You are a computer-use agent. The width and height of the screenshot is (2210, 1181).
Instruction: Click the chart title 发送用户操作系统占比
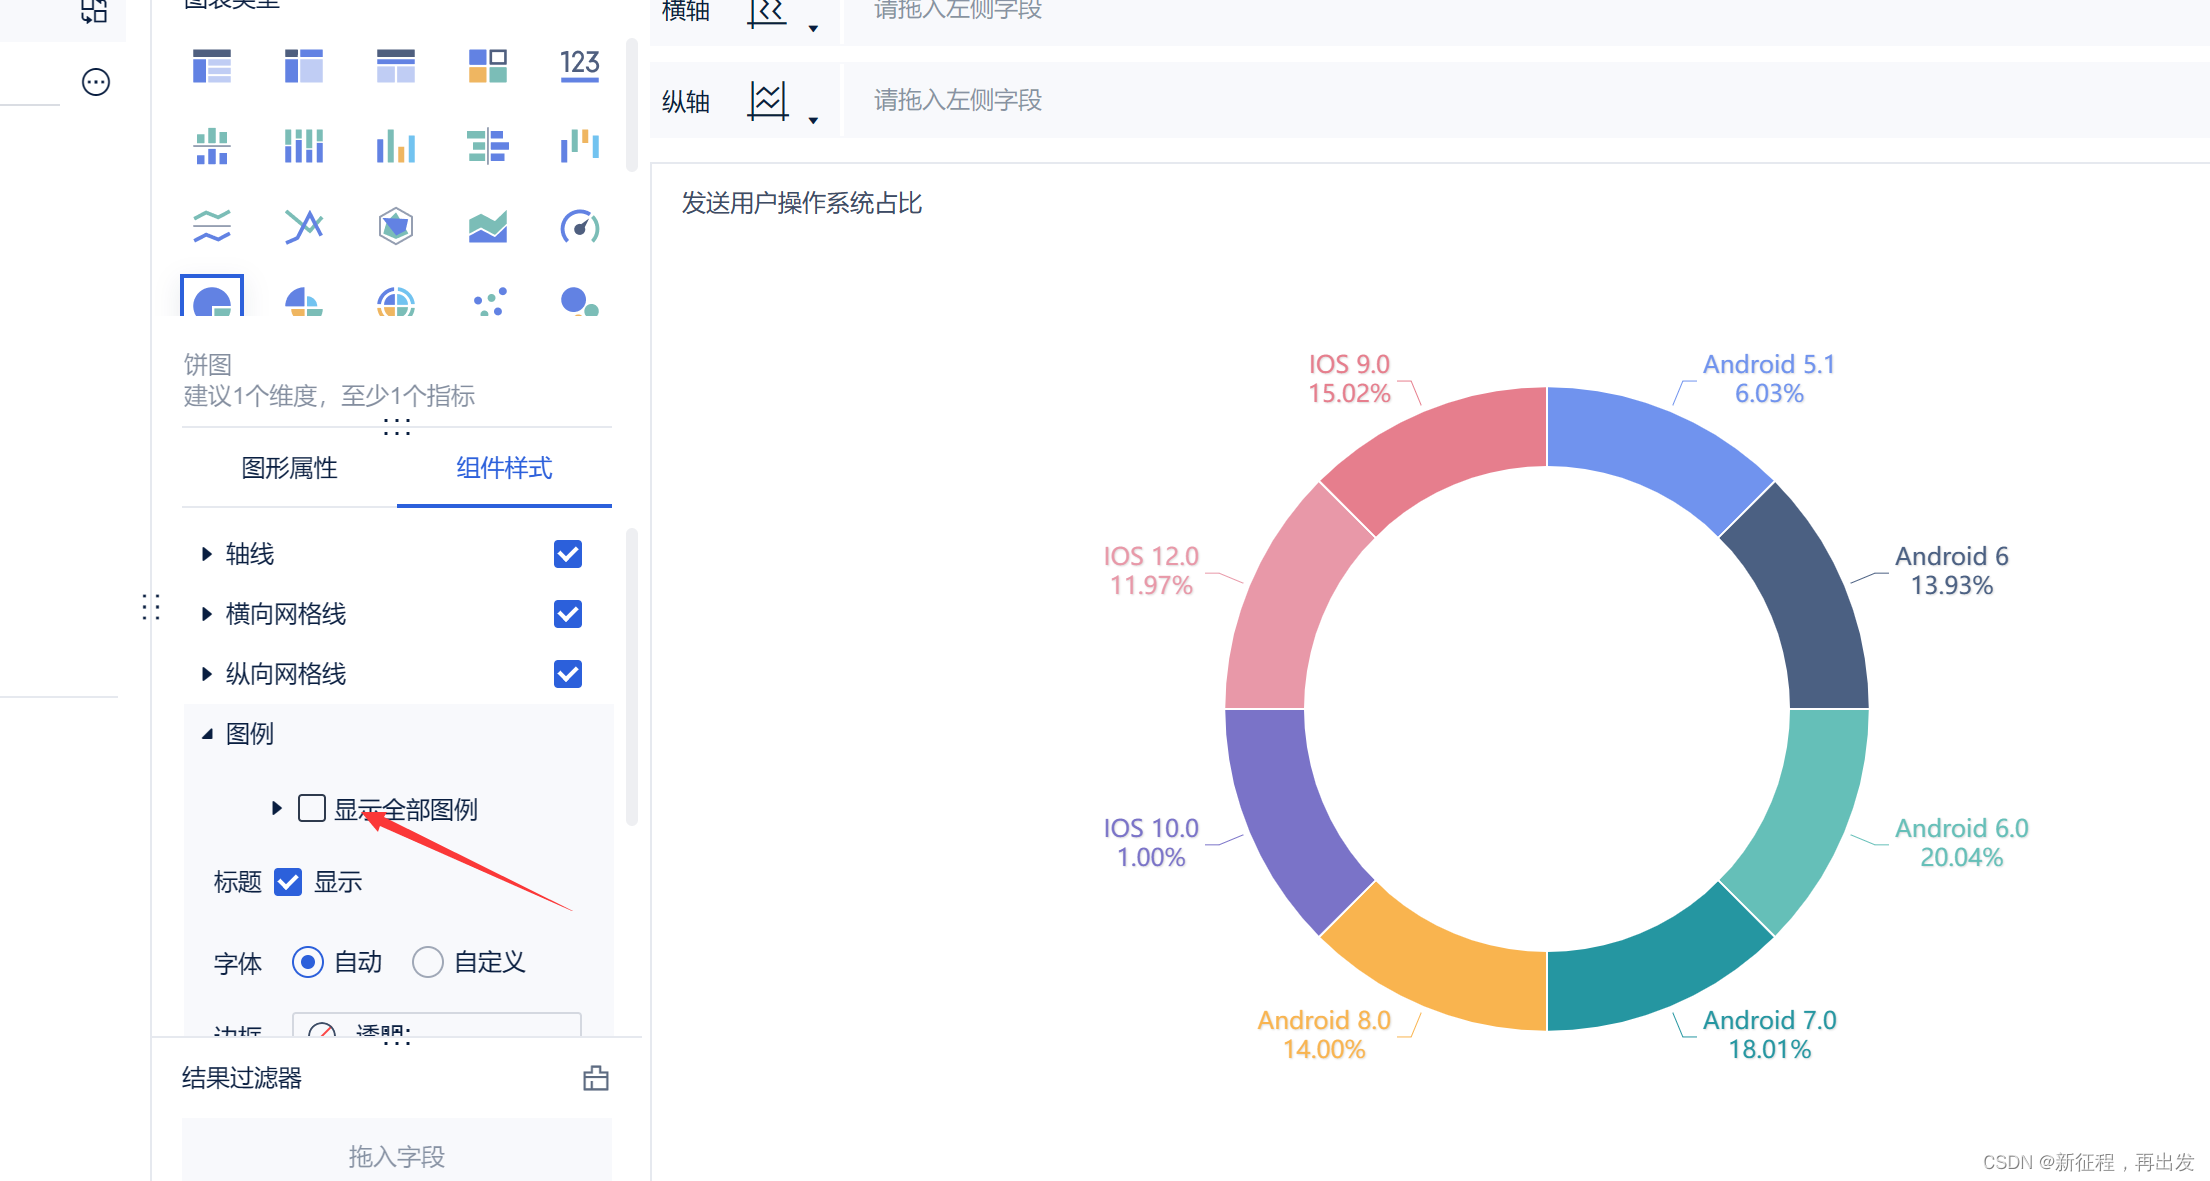802,203
